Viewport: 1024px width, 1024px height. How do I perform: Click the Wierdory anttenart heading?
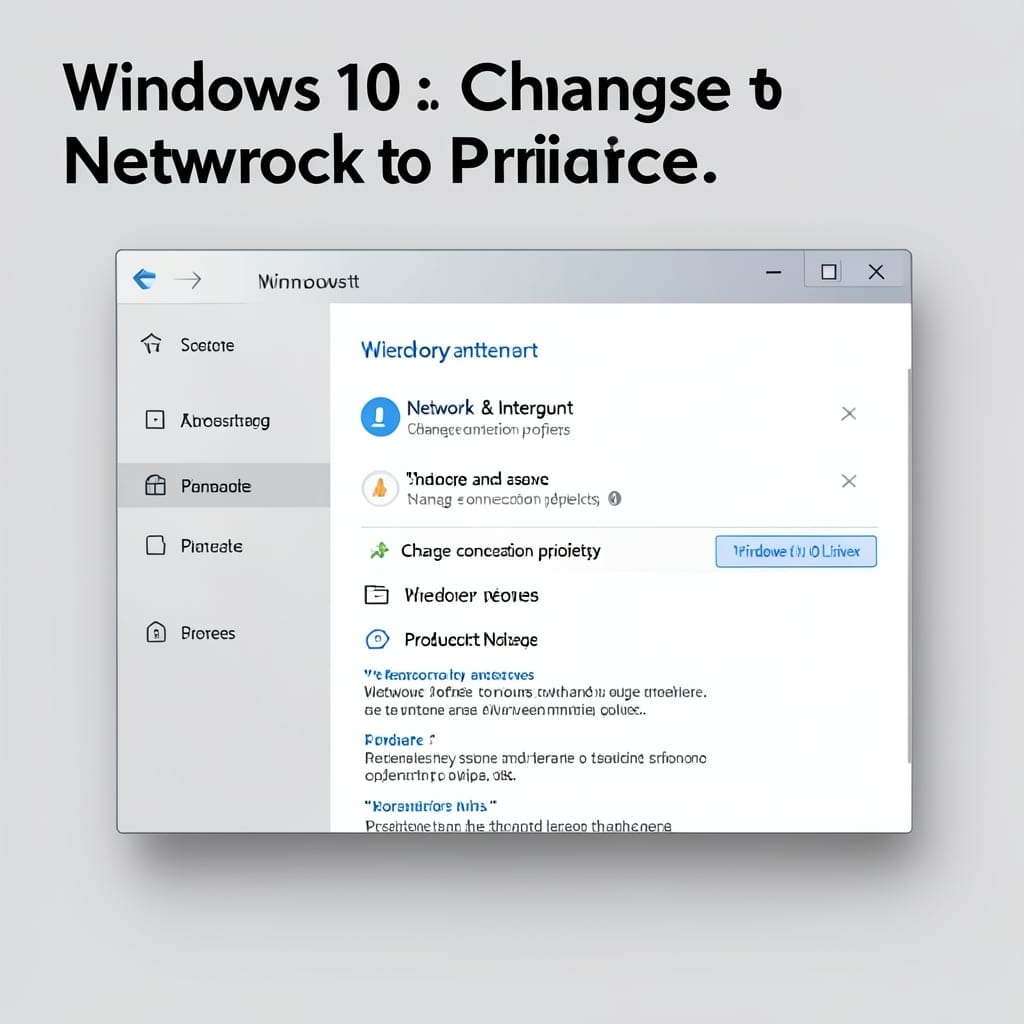tap(449, 351)
